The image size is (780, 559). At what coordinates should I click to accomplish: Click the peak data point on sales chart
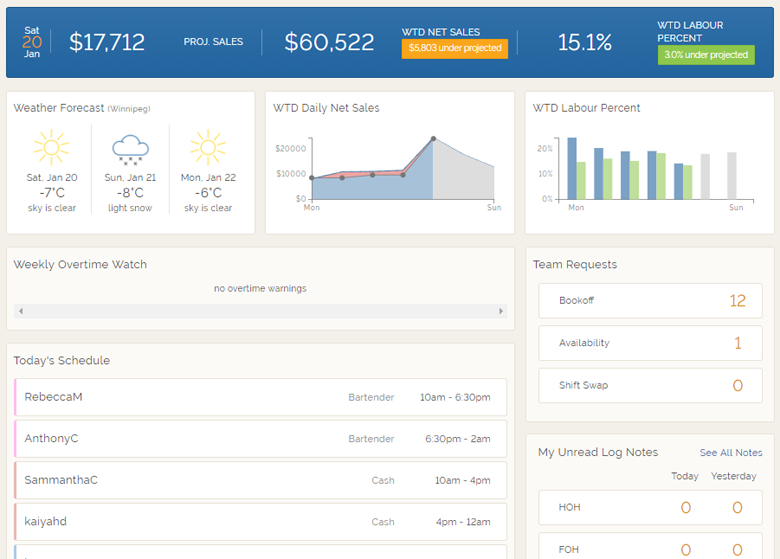pos(433,139)
